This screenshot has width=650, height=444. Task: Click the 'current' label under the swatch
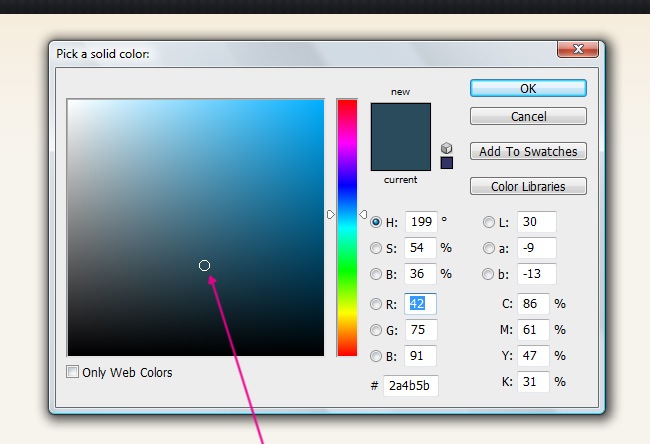400,180
